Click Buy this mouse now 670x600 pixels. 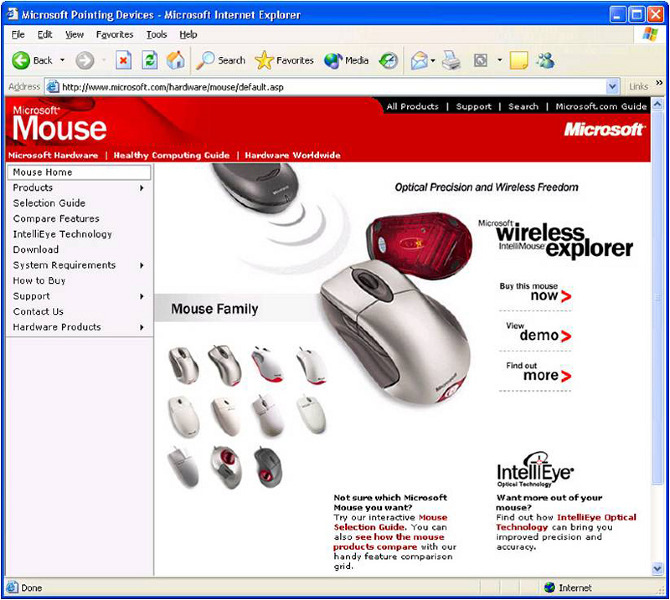click(535, 292)
